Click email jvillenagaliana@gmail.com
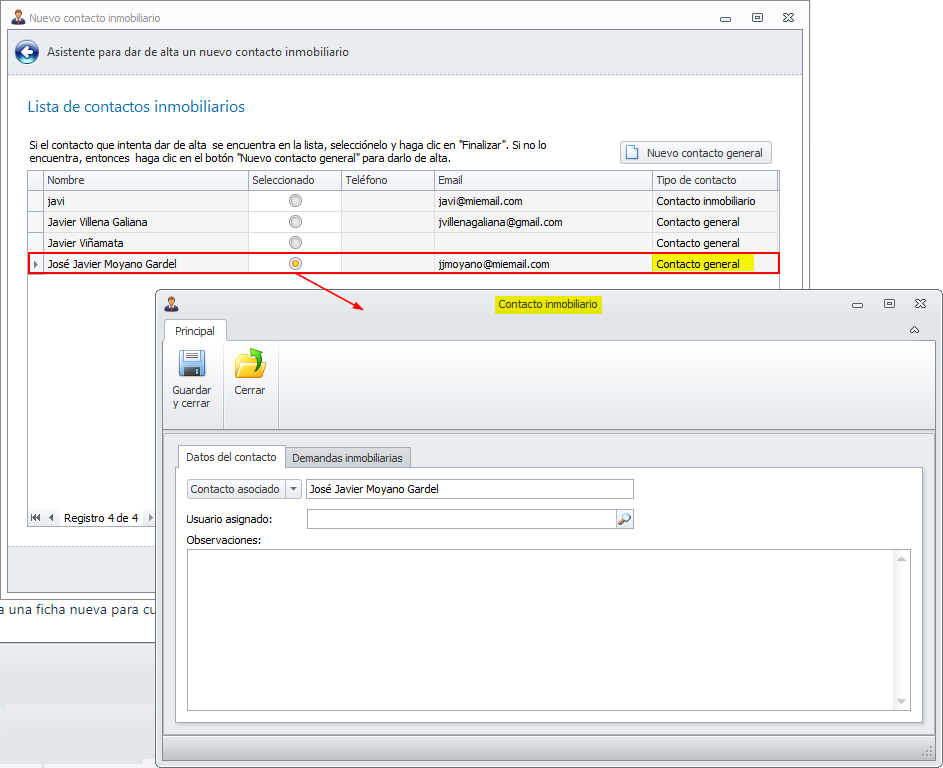This screenshot has height=768, width=943. (x=500, y=222)
